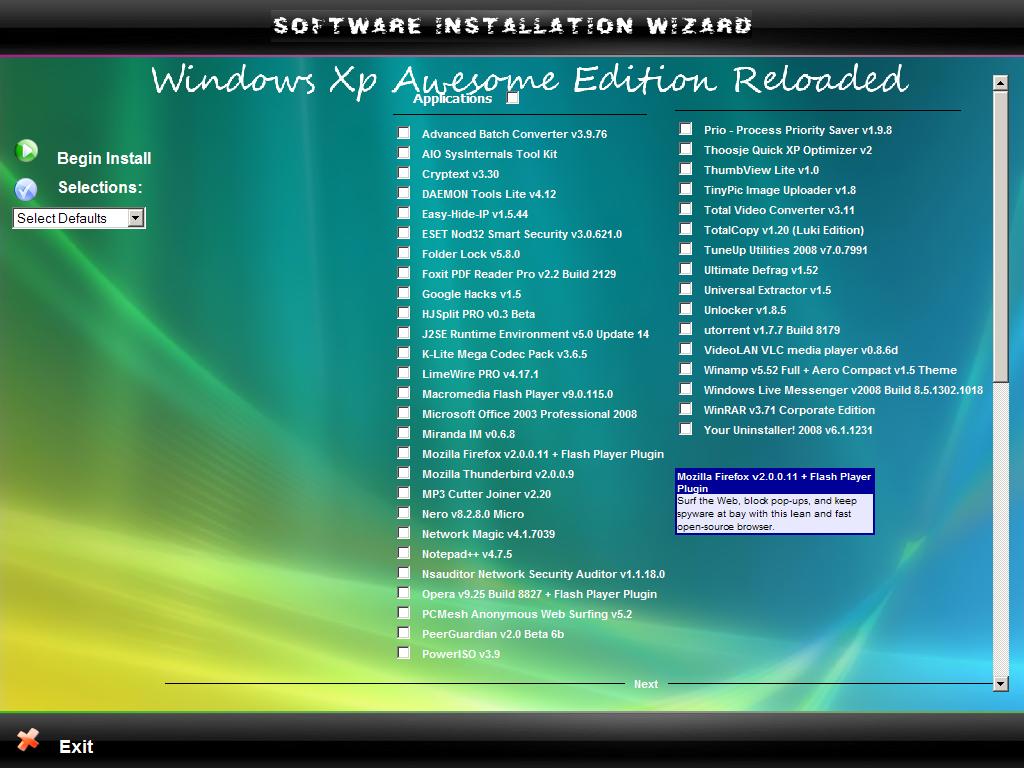Enable Miranda IM v0.6.8 checkbox

point(404,433)
